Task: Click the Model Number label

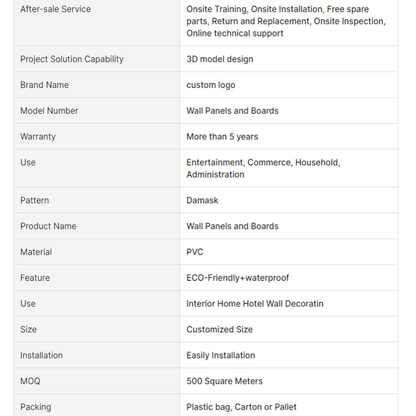Action: click(49, 111)
